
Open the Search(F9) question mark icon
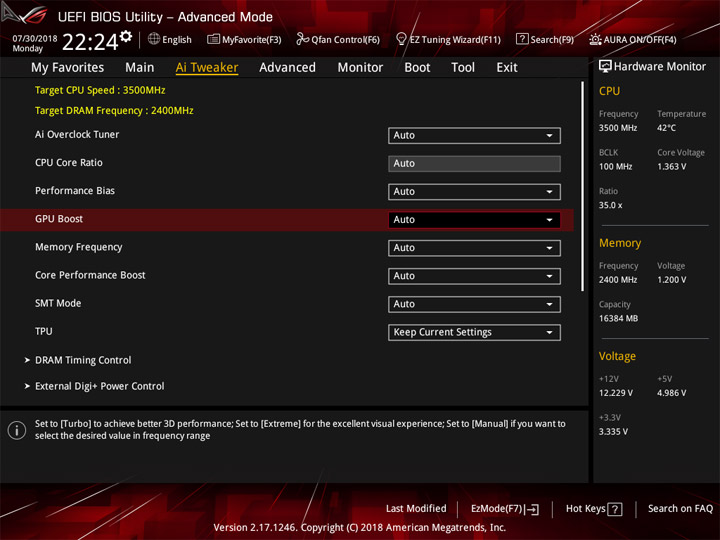pyautogui.click(x=522, y=39)
